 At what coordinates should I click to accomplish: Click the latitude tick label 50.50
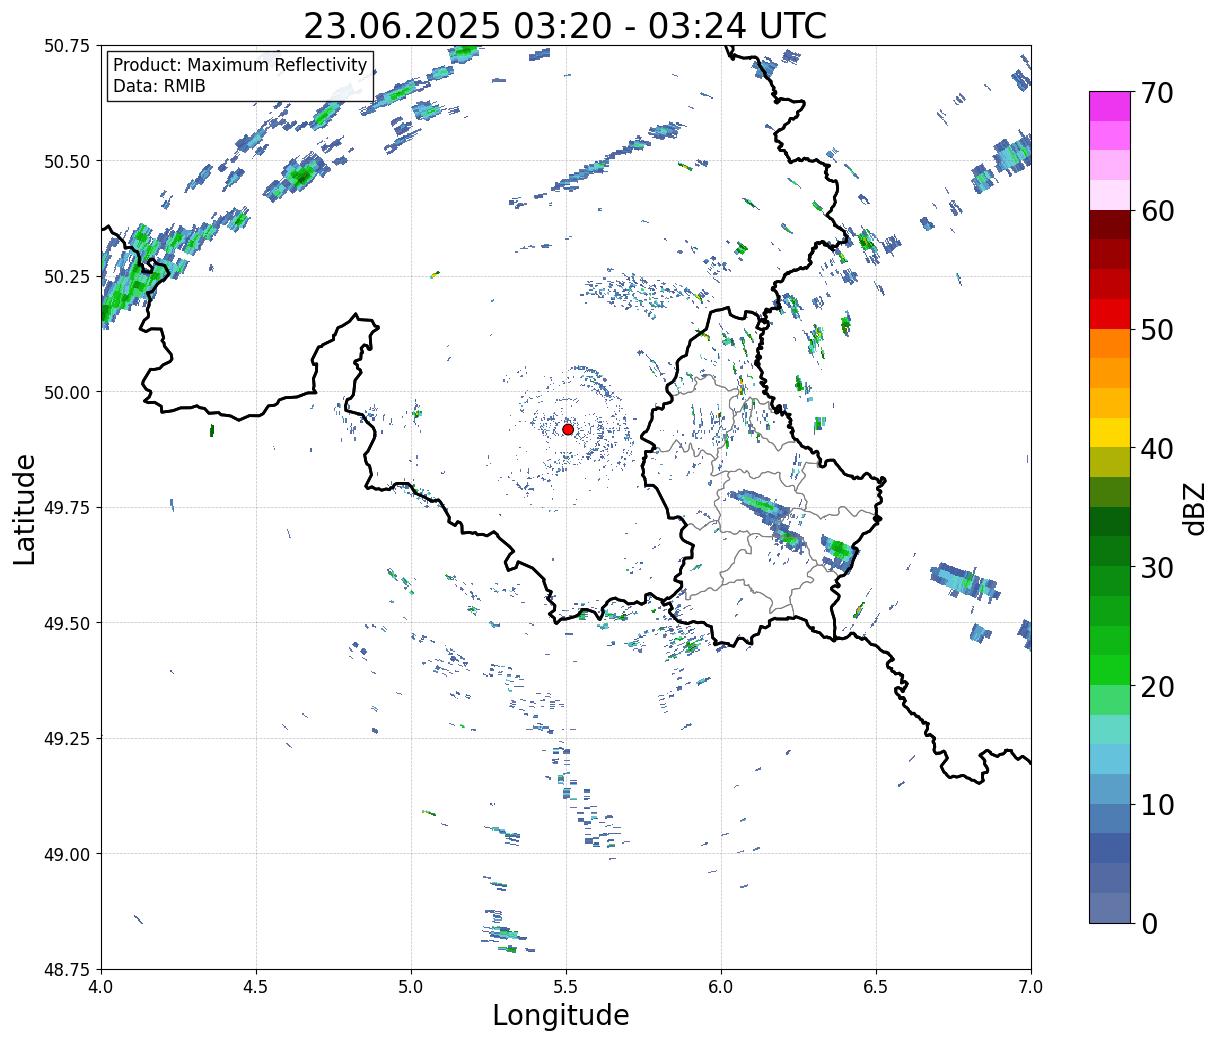[66, 161]
